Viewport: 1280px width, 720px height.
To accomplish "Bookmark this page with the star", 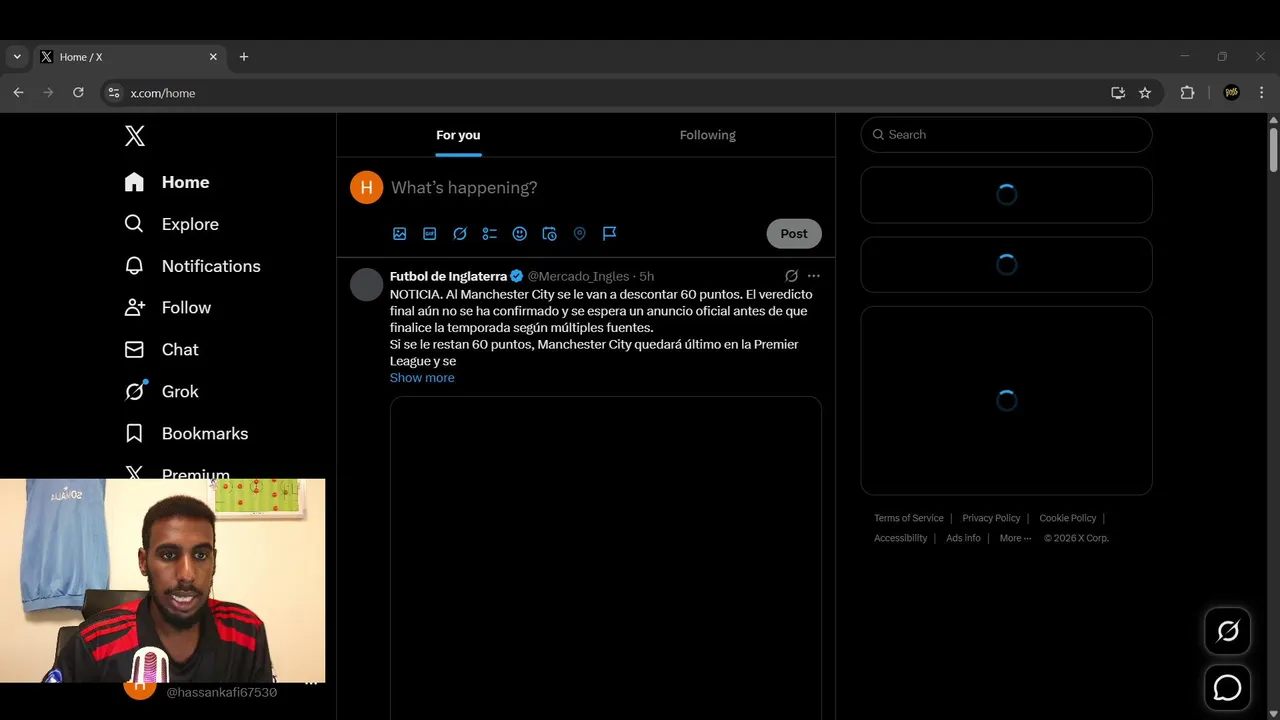I will [1145, 93].
